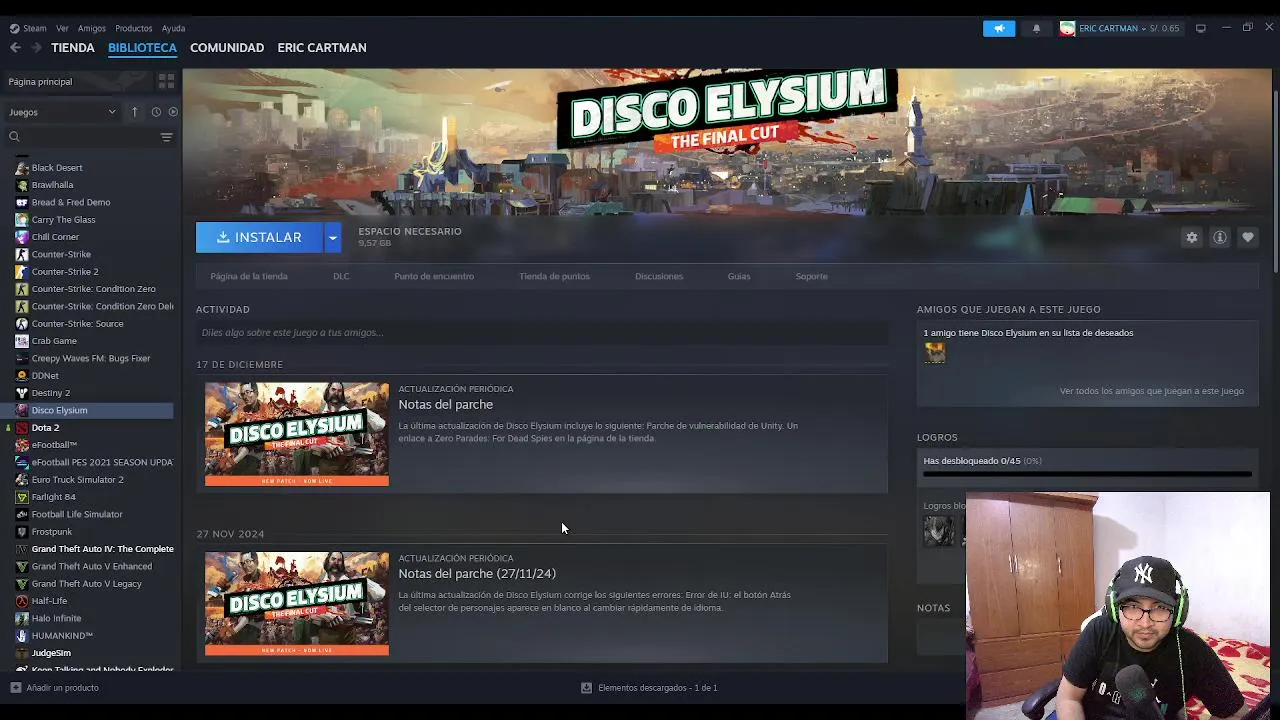The width and height of the screenshot is (1280, 720).
Task: Select Half-Life in game list
Action: click(x=49, y=601)
